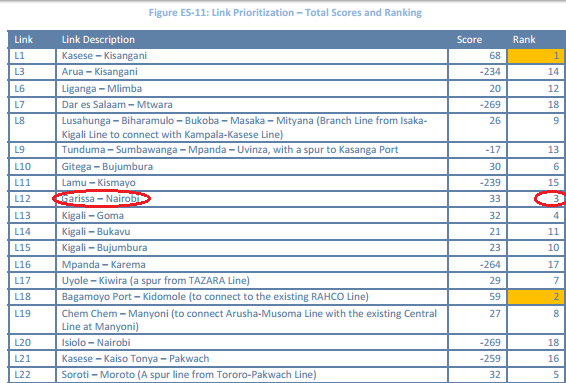Viewport: 566px width, 383px height.
Task: Click the 'Link Description' column header
Action: point(98,40)
